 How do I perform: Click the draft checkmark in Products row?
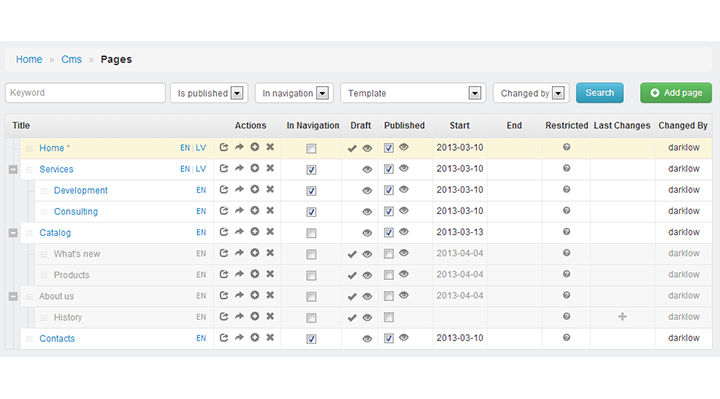352,275
